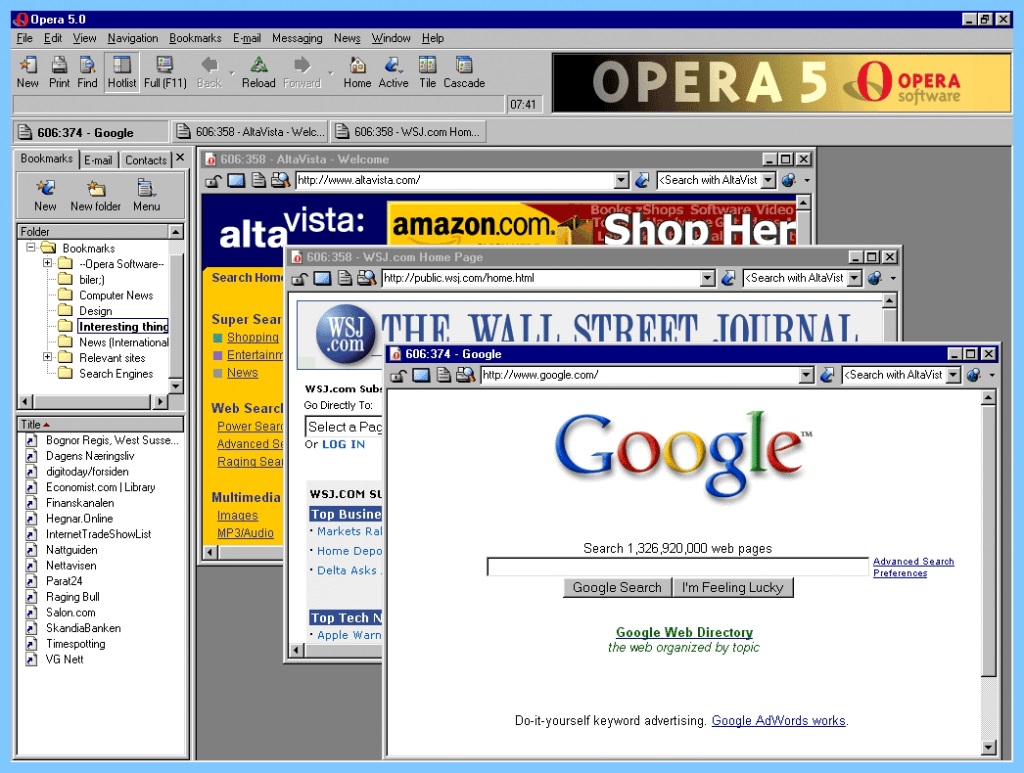Open the Google Preferences link
This screenshot has width=1024, height=773.
point(900,573)
